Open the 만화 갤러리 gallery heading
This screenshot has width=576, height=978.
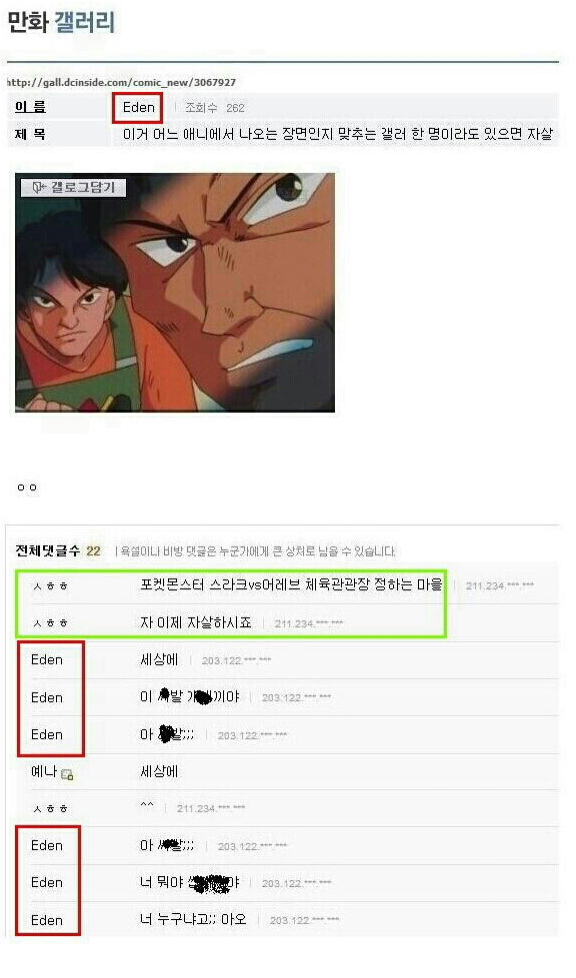click(61, 22)
